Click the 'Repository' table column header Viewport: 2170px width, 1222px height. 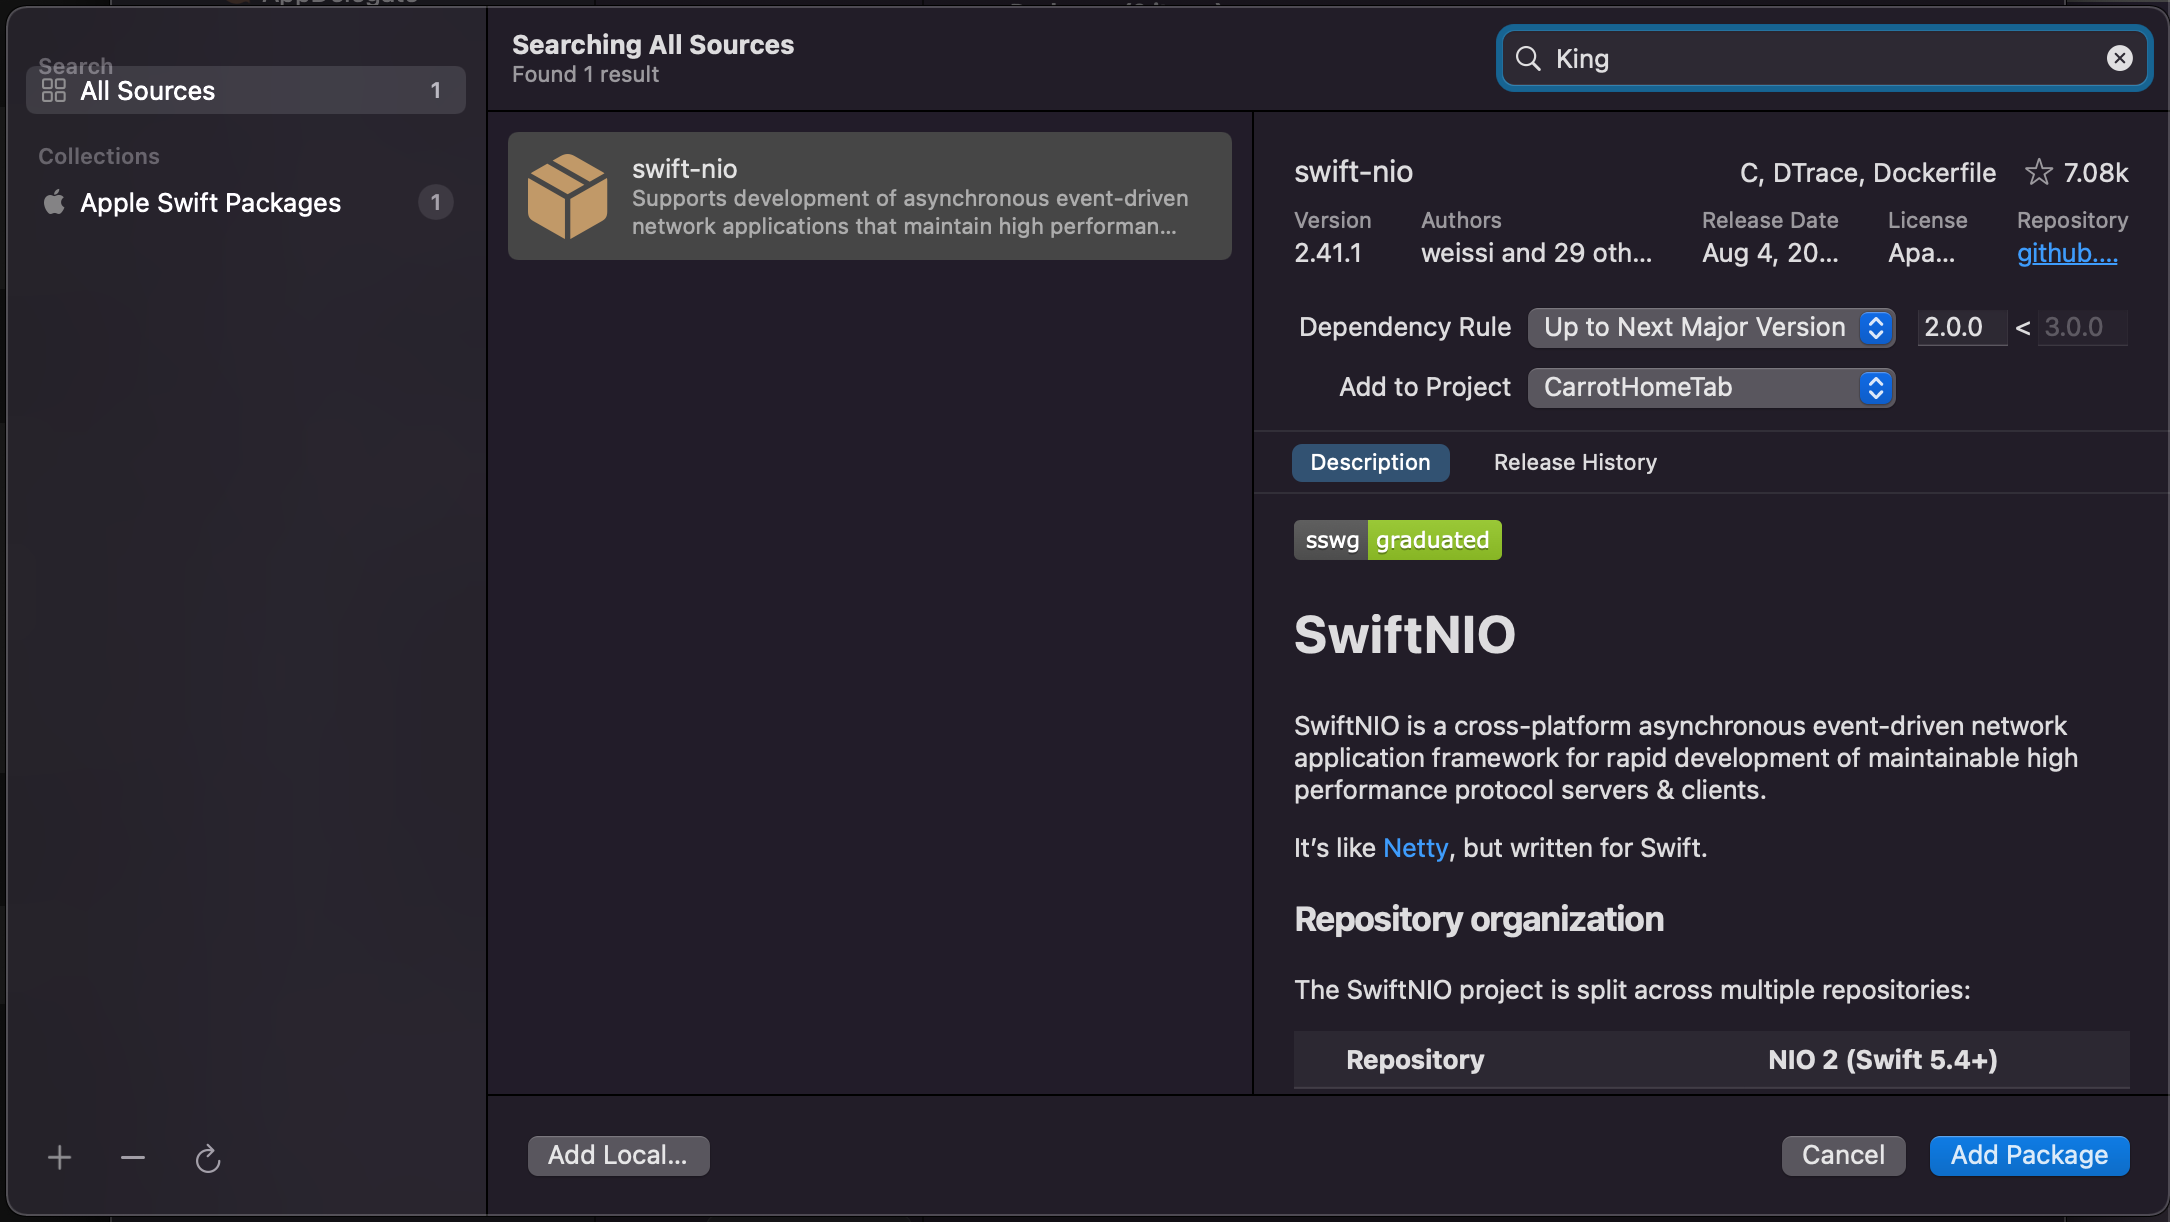(x=1415, y=1060)
